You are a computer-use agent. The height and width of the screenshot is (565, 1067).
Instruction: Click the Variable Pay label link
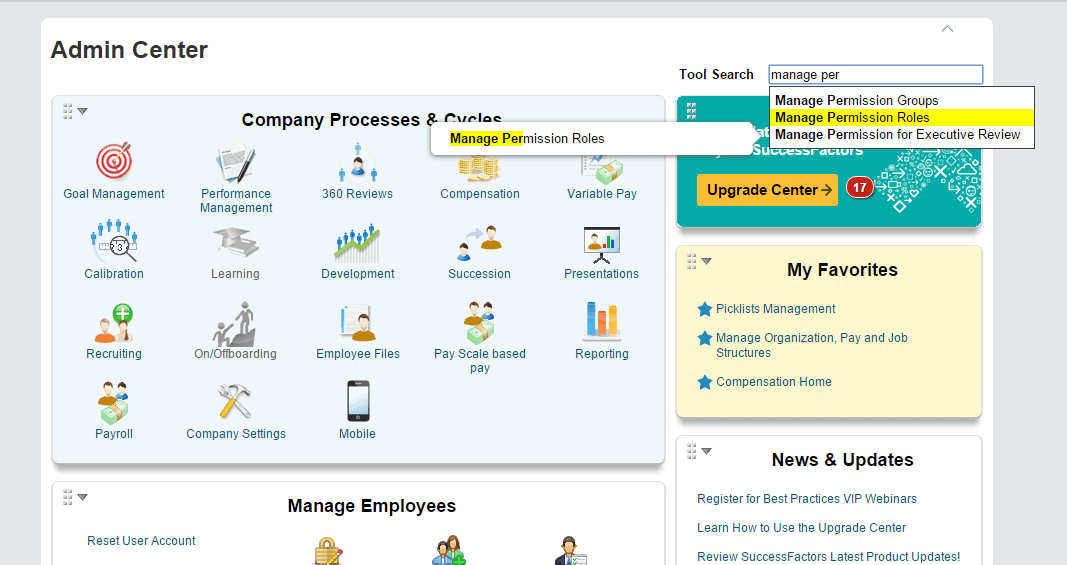(x=602, y=194)
